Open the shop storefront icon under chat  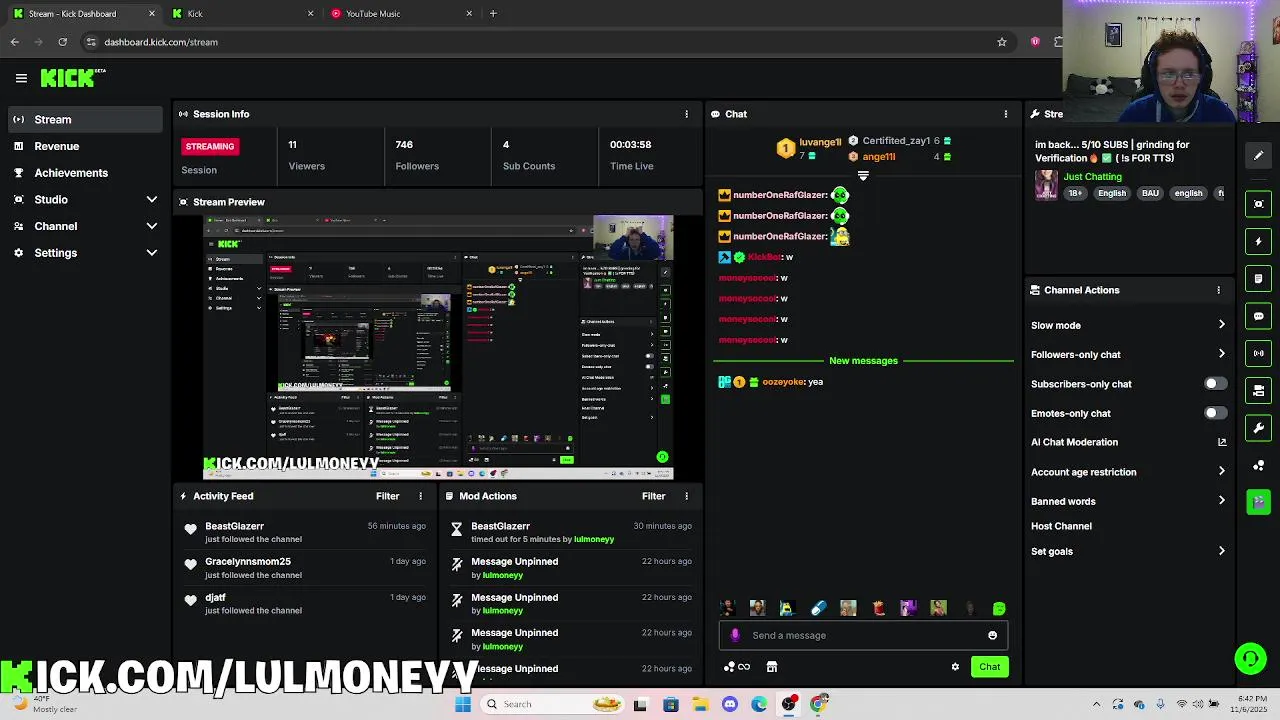772,667
